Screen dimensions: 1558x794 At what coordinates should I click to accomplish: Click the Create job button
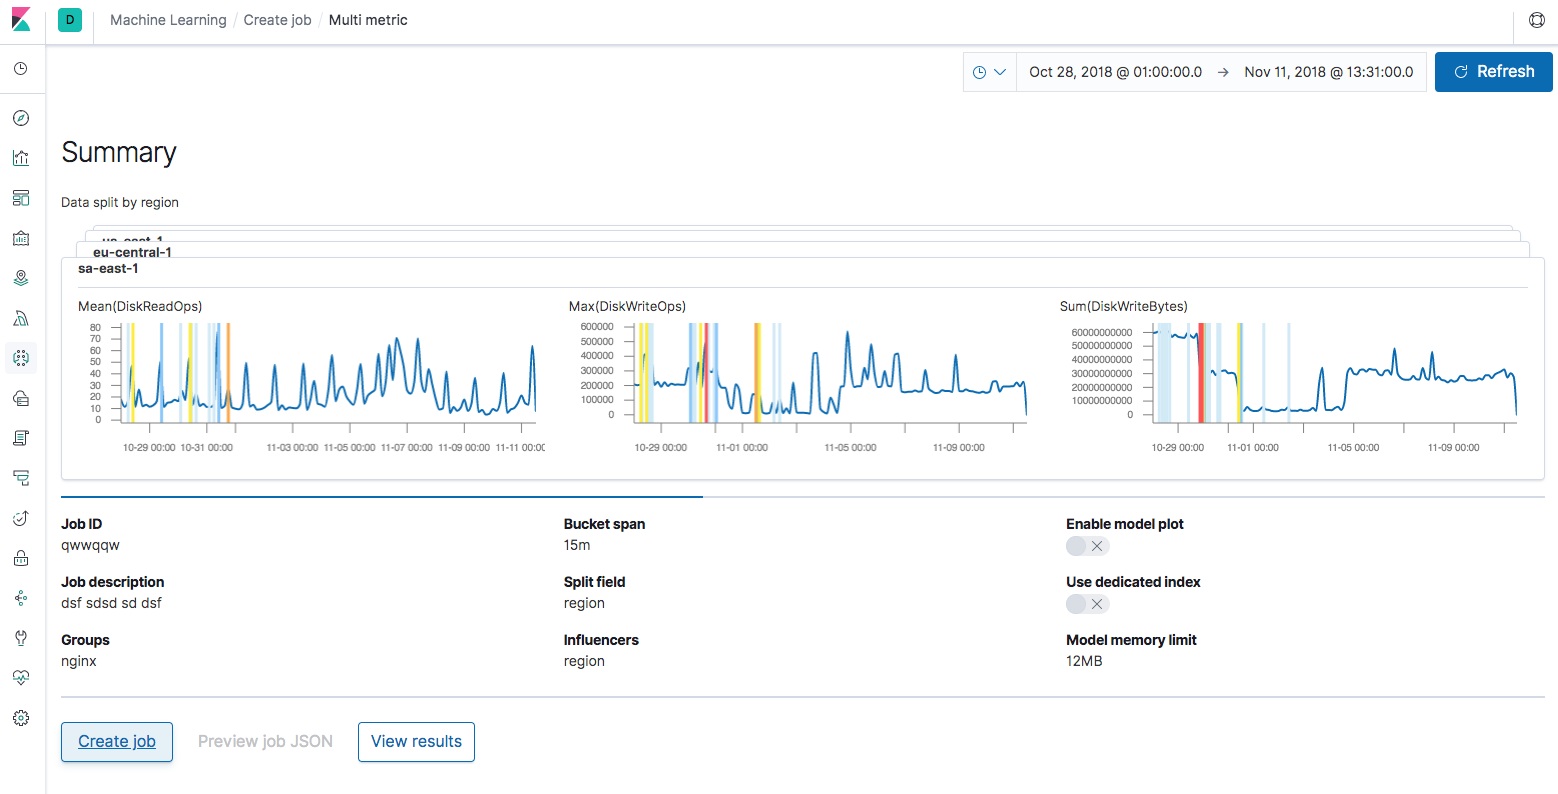117,742
